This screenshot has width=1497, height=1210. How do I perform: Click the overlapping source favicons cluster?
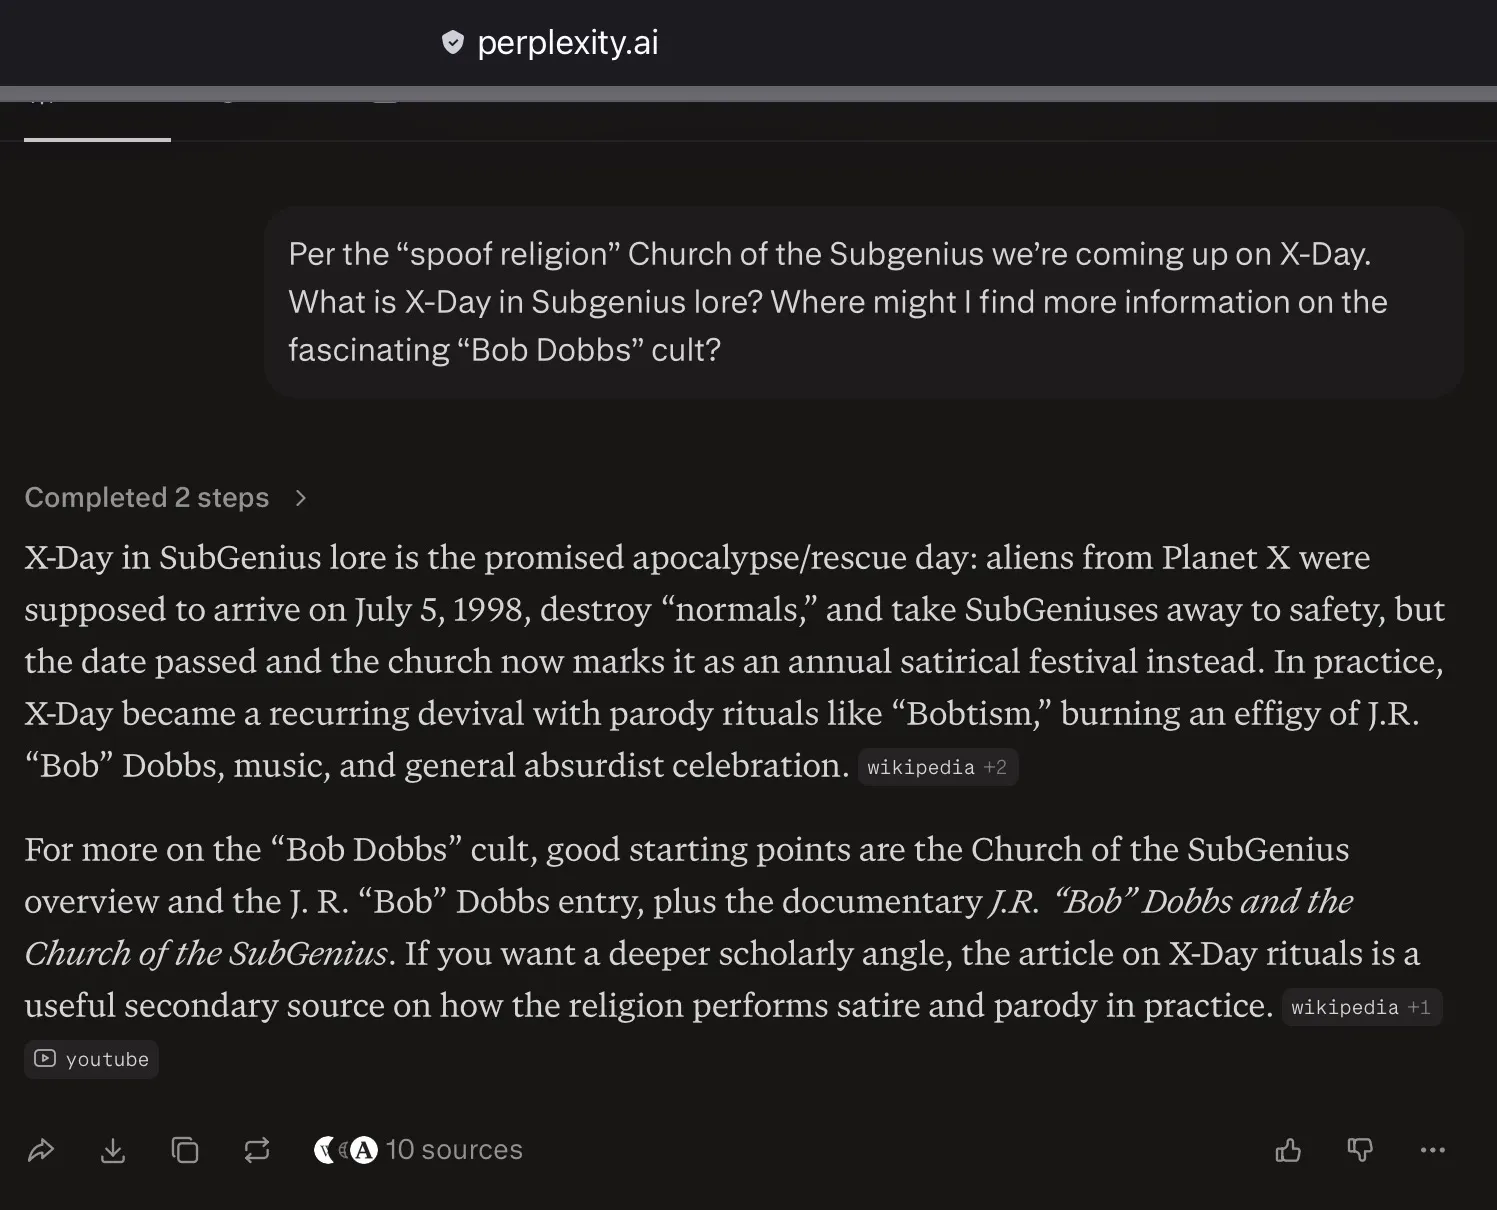point(345,1150)
